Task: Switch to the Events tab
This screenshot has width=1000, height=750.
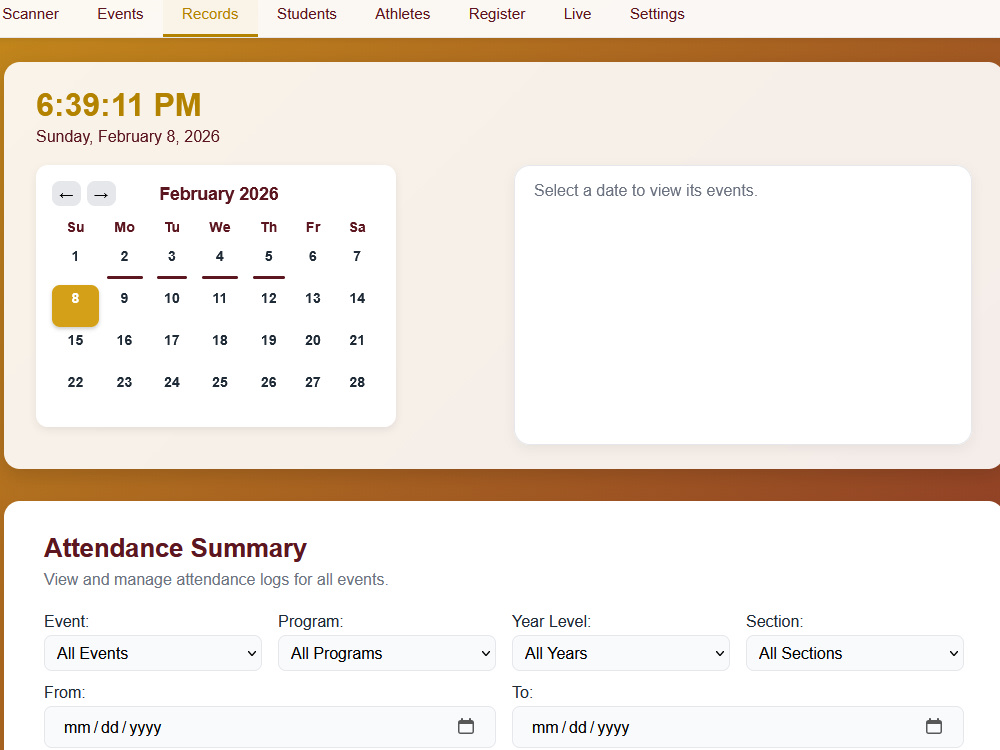Action: tap(120, 14)
